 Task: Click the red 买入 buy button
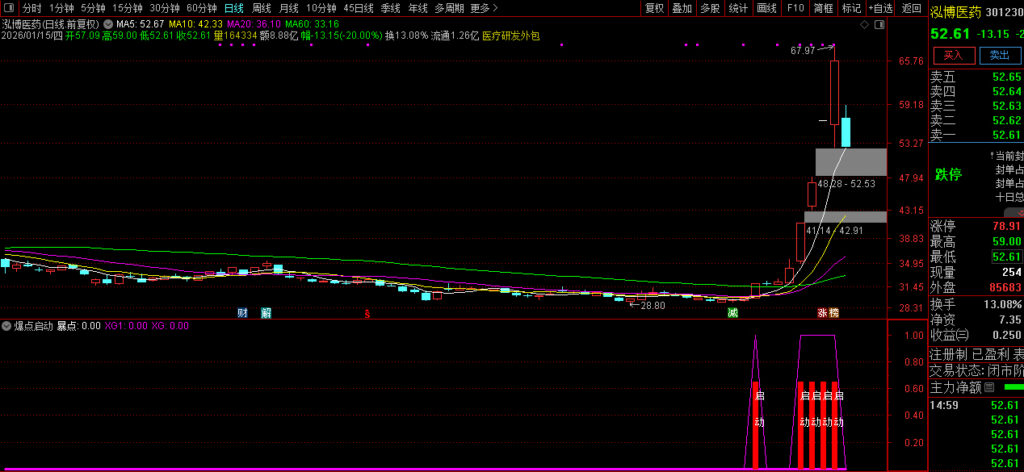pyautogui.click(x=953, y=55)
